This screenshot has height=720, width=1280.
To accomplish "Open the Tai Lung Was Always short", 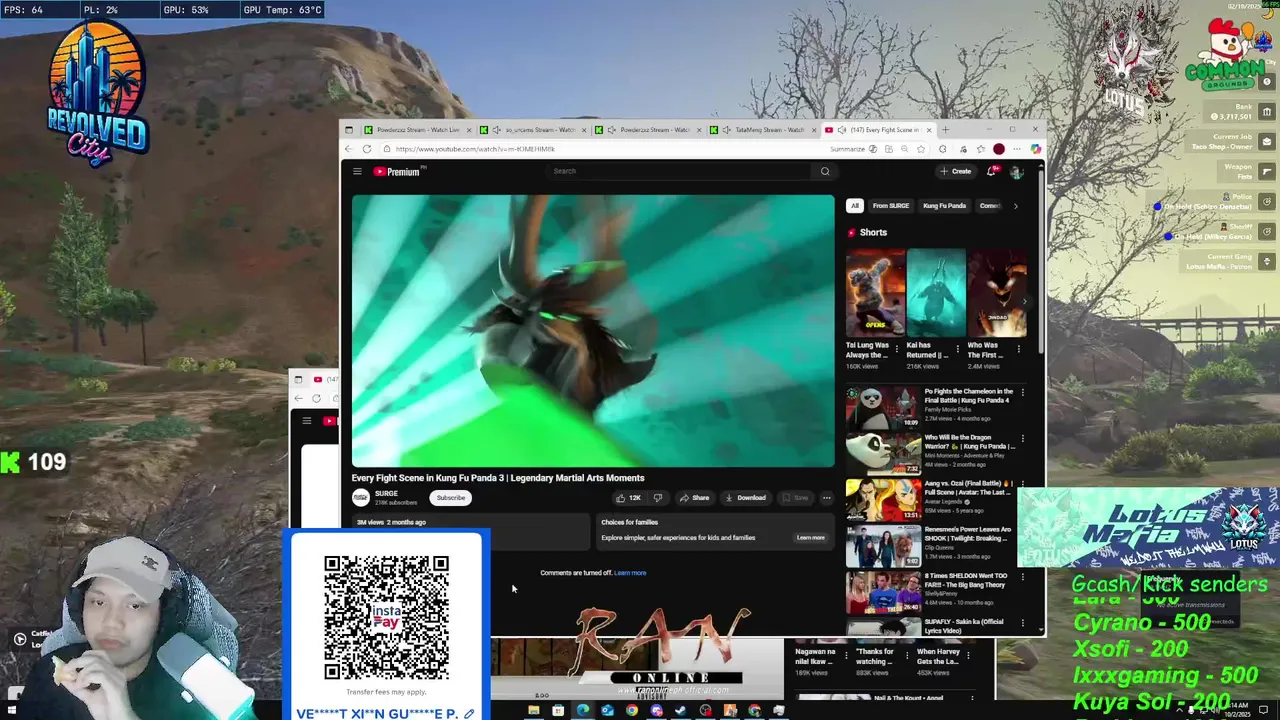I will (875, 293).
